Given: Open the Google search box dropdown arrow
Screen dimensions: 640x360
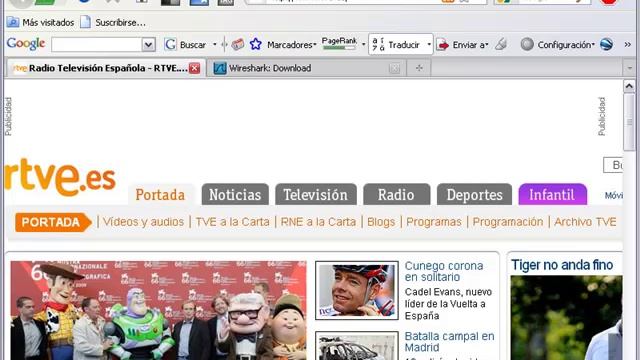Looking at the screenshot, I should [149, 44].
